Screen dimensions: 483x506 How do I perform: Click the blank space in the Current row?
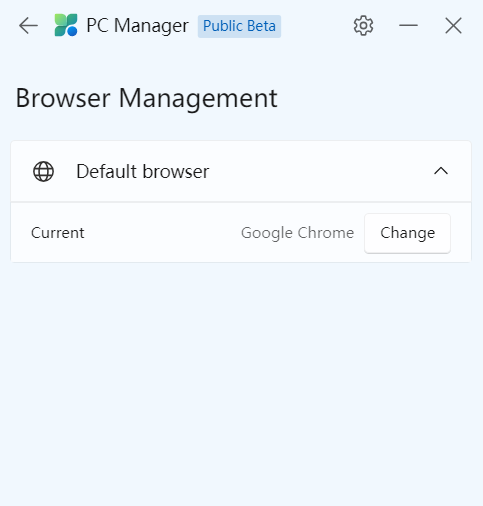coord(163,233)
